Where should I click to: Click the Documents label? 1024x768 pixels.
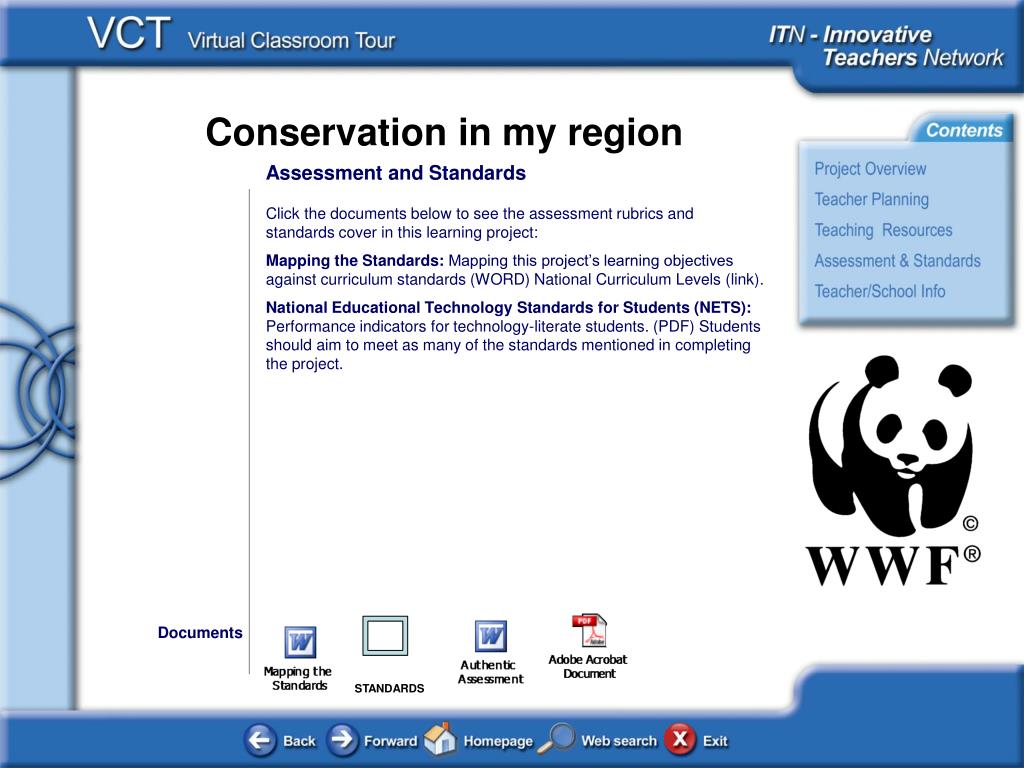[x=200, y=633]
